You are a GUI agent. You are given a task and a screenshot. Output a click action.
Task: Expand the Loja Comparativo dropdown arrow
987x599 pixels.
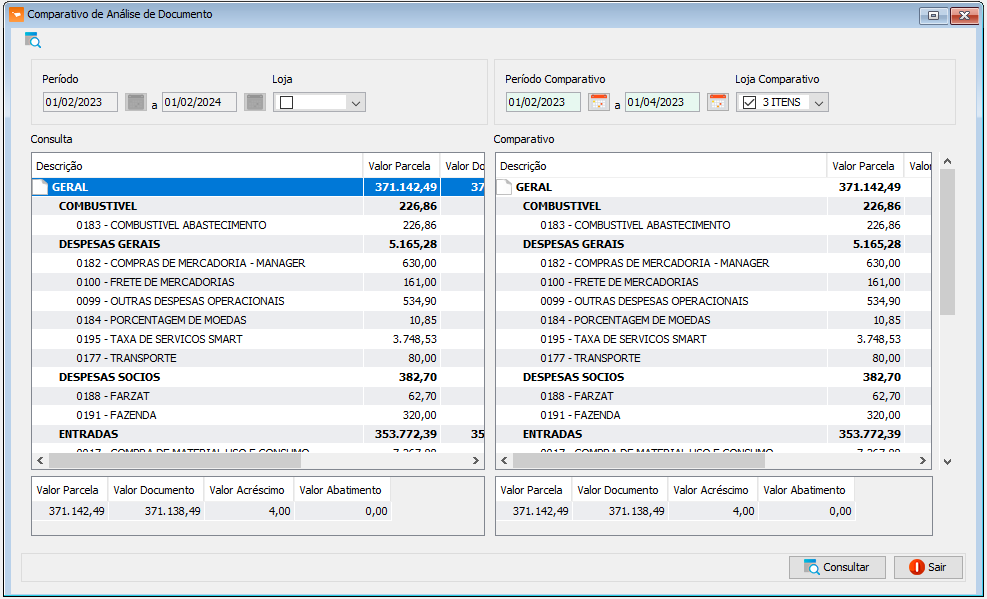(819, 103)
